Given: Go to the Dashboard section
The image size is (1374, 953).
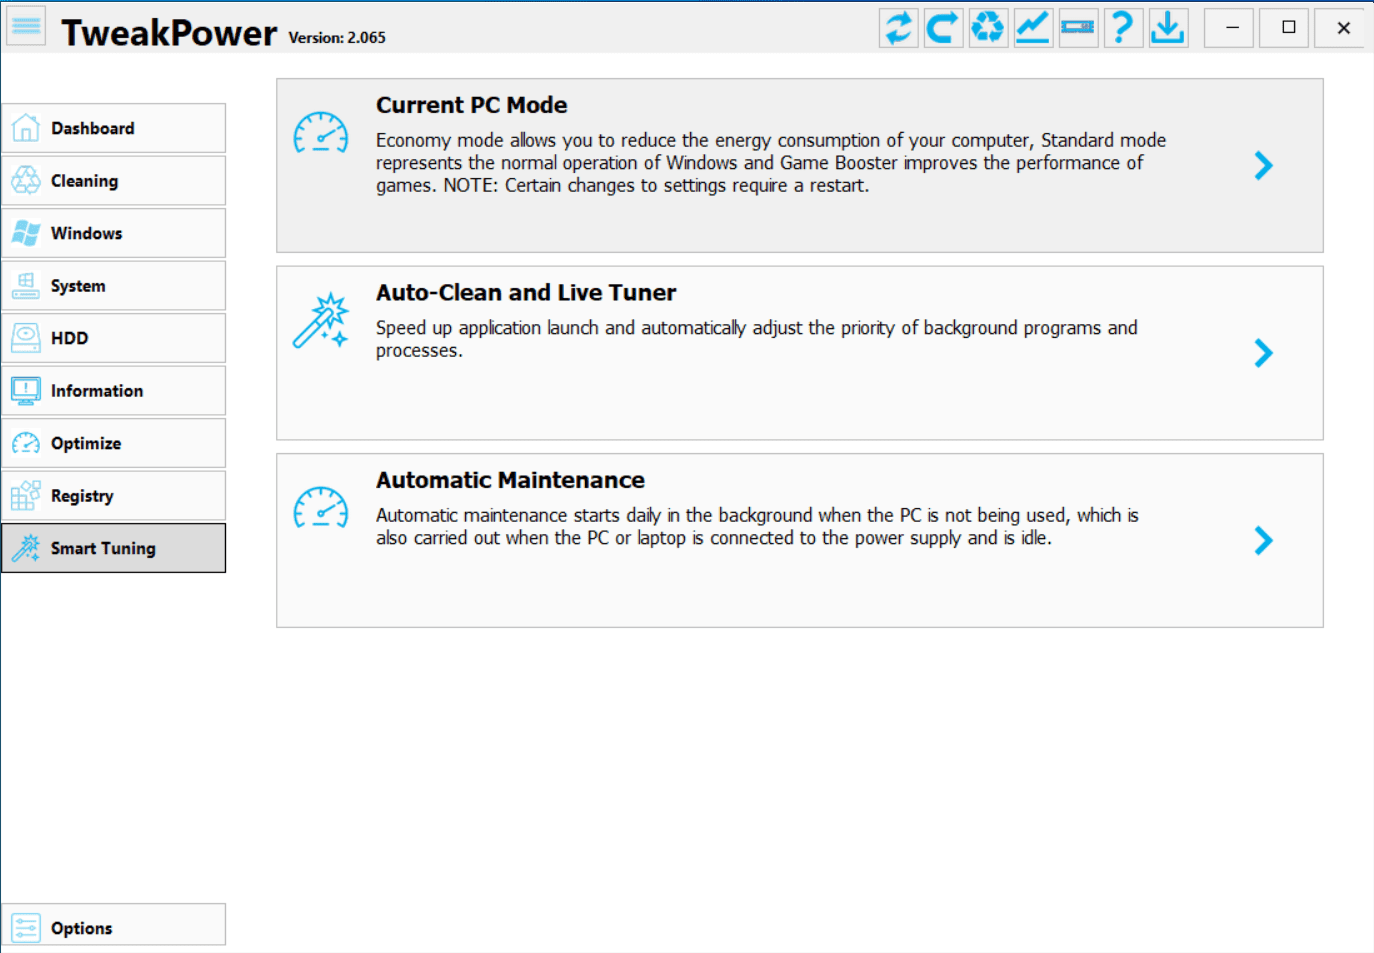Looking at the screenshot, I should click(114, 128).
